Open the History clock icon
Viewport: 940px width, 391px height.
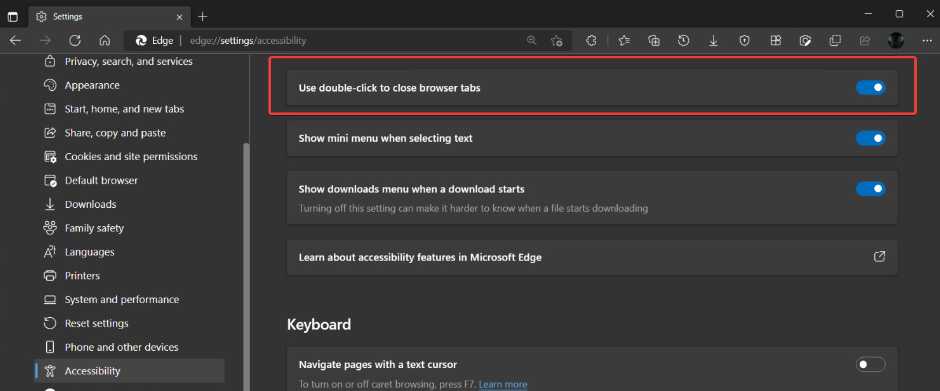[x=683, y=41]
